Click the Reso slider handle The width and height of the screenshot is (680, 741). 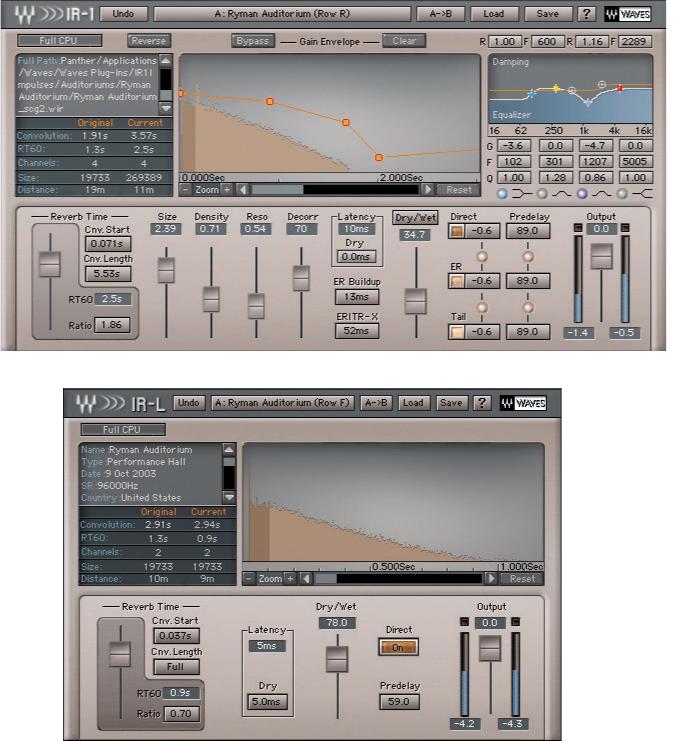tap(256, 306)
